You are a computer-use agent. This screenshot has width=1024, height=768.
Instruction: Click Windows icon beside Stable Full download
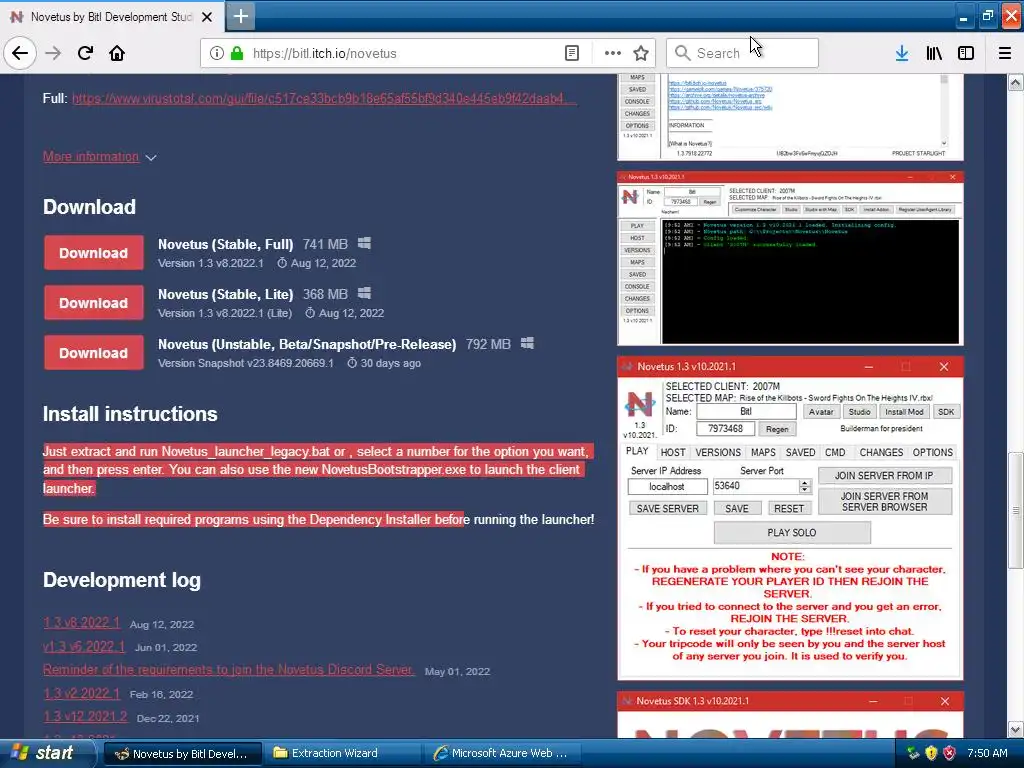tap(364, 243)
